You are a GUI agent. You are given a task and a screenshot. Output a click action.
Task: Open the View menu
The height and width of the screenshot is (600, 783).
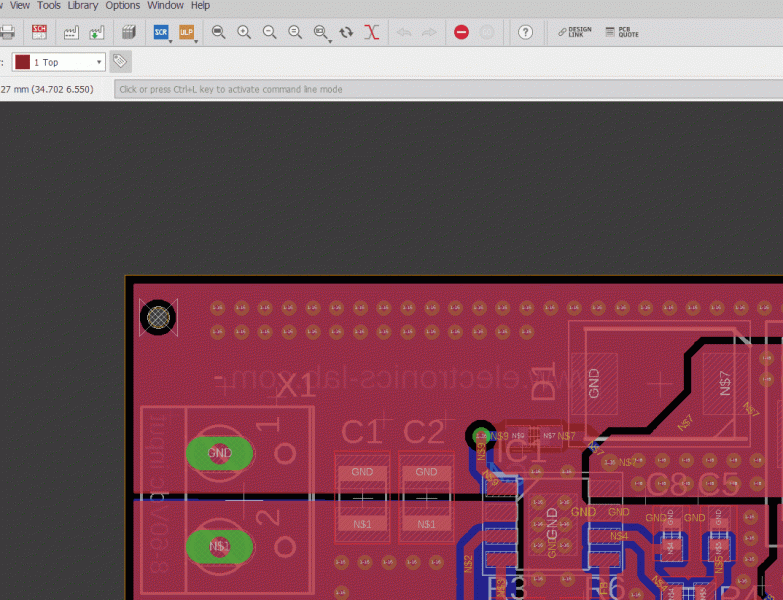(x=19, y=5)
